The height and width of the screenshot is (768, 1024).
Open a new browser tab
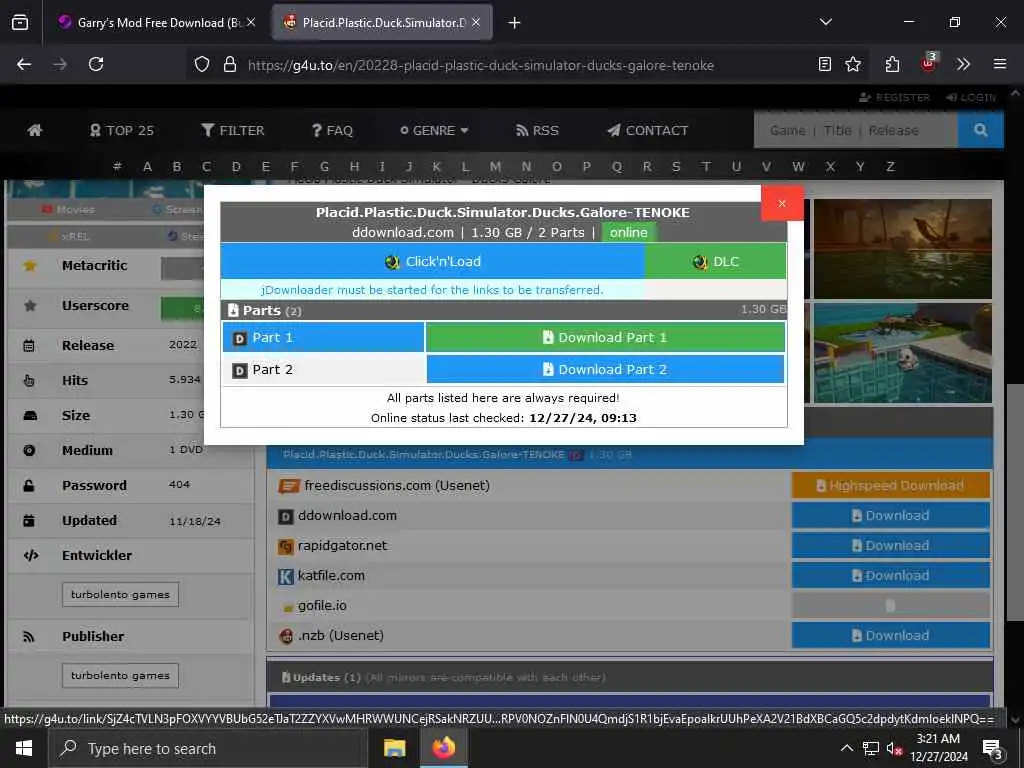pyautogui.click(x=515, y=23)
